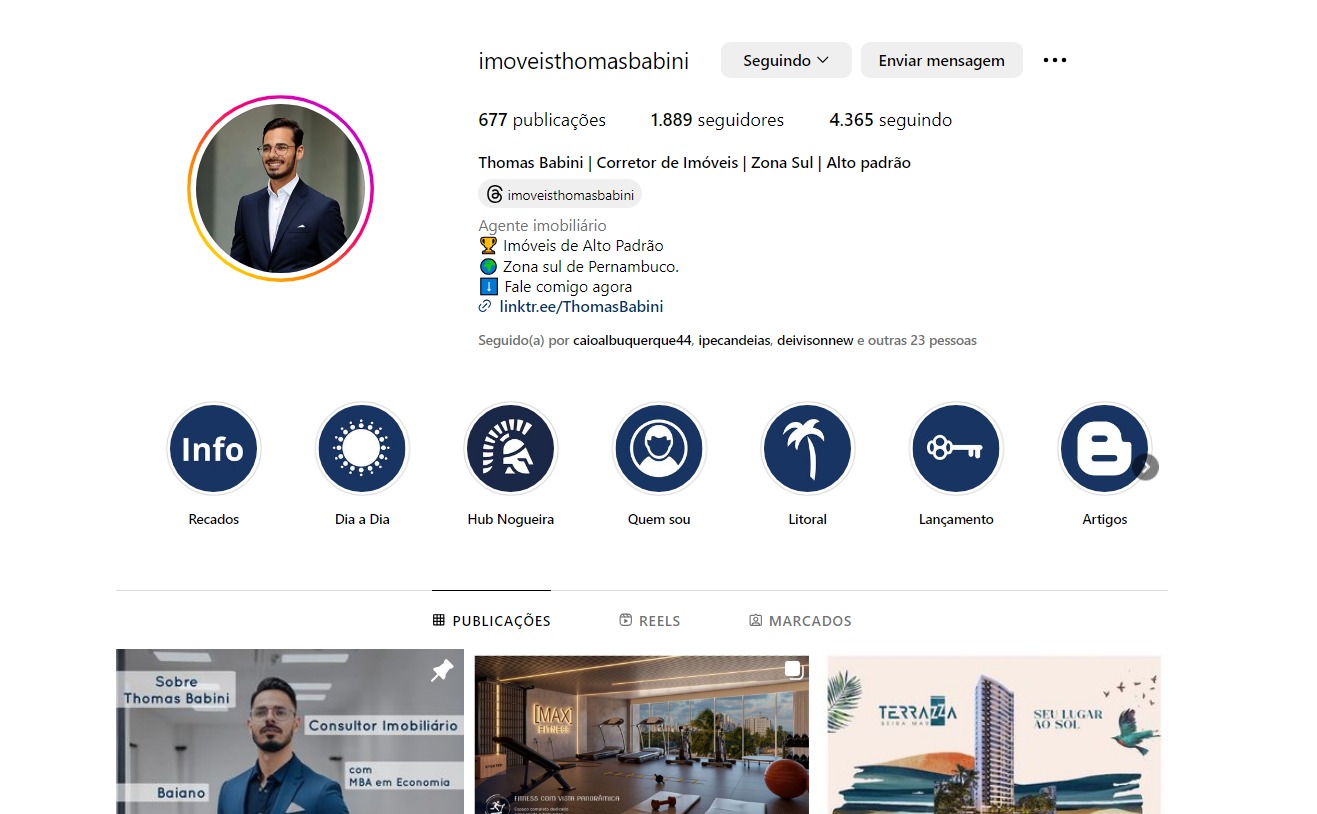Open the pinned Sobre Thomas Babini post
This screenshot has height=814, width=1317.
[290, 731]
